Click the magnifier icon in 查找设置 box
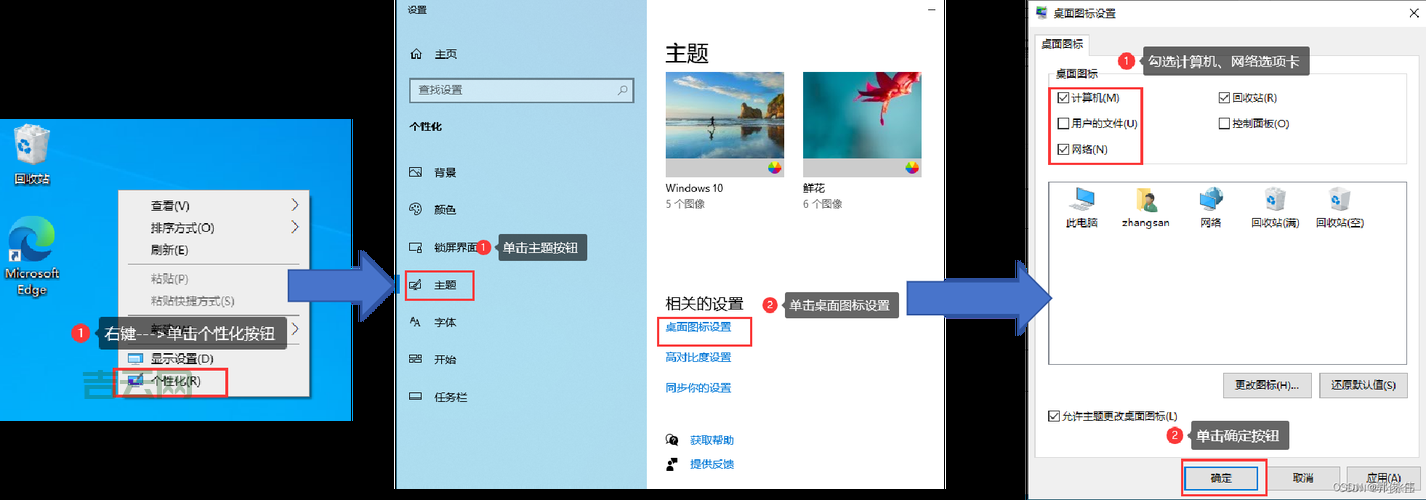The width and height of the screenshot is (1426, 500). pyautogui.click(x=623, y=90)
